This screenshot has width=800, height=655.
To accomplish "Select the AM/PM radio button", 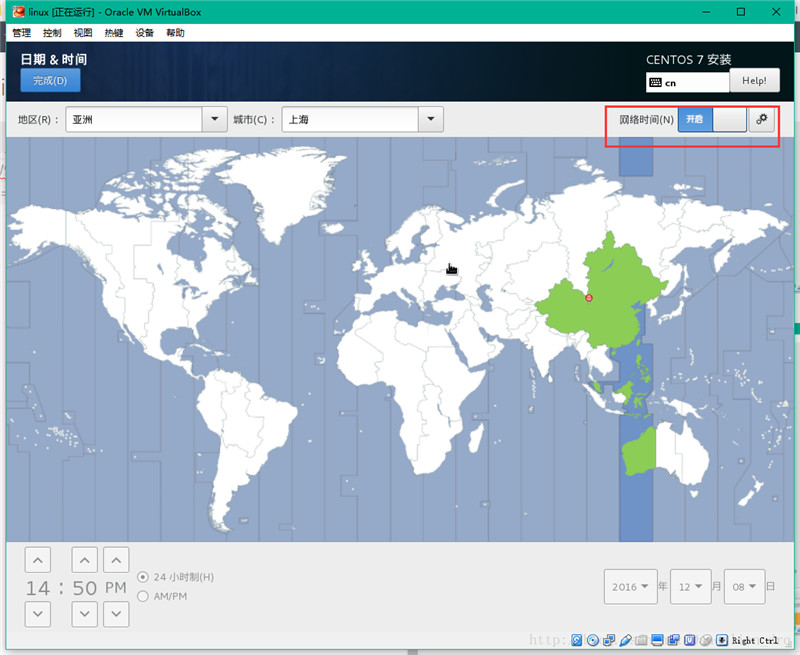I will [x=143, y=596].
